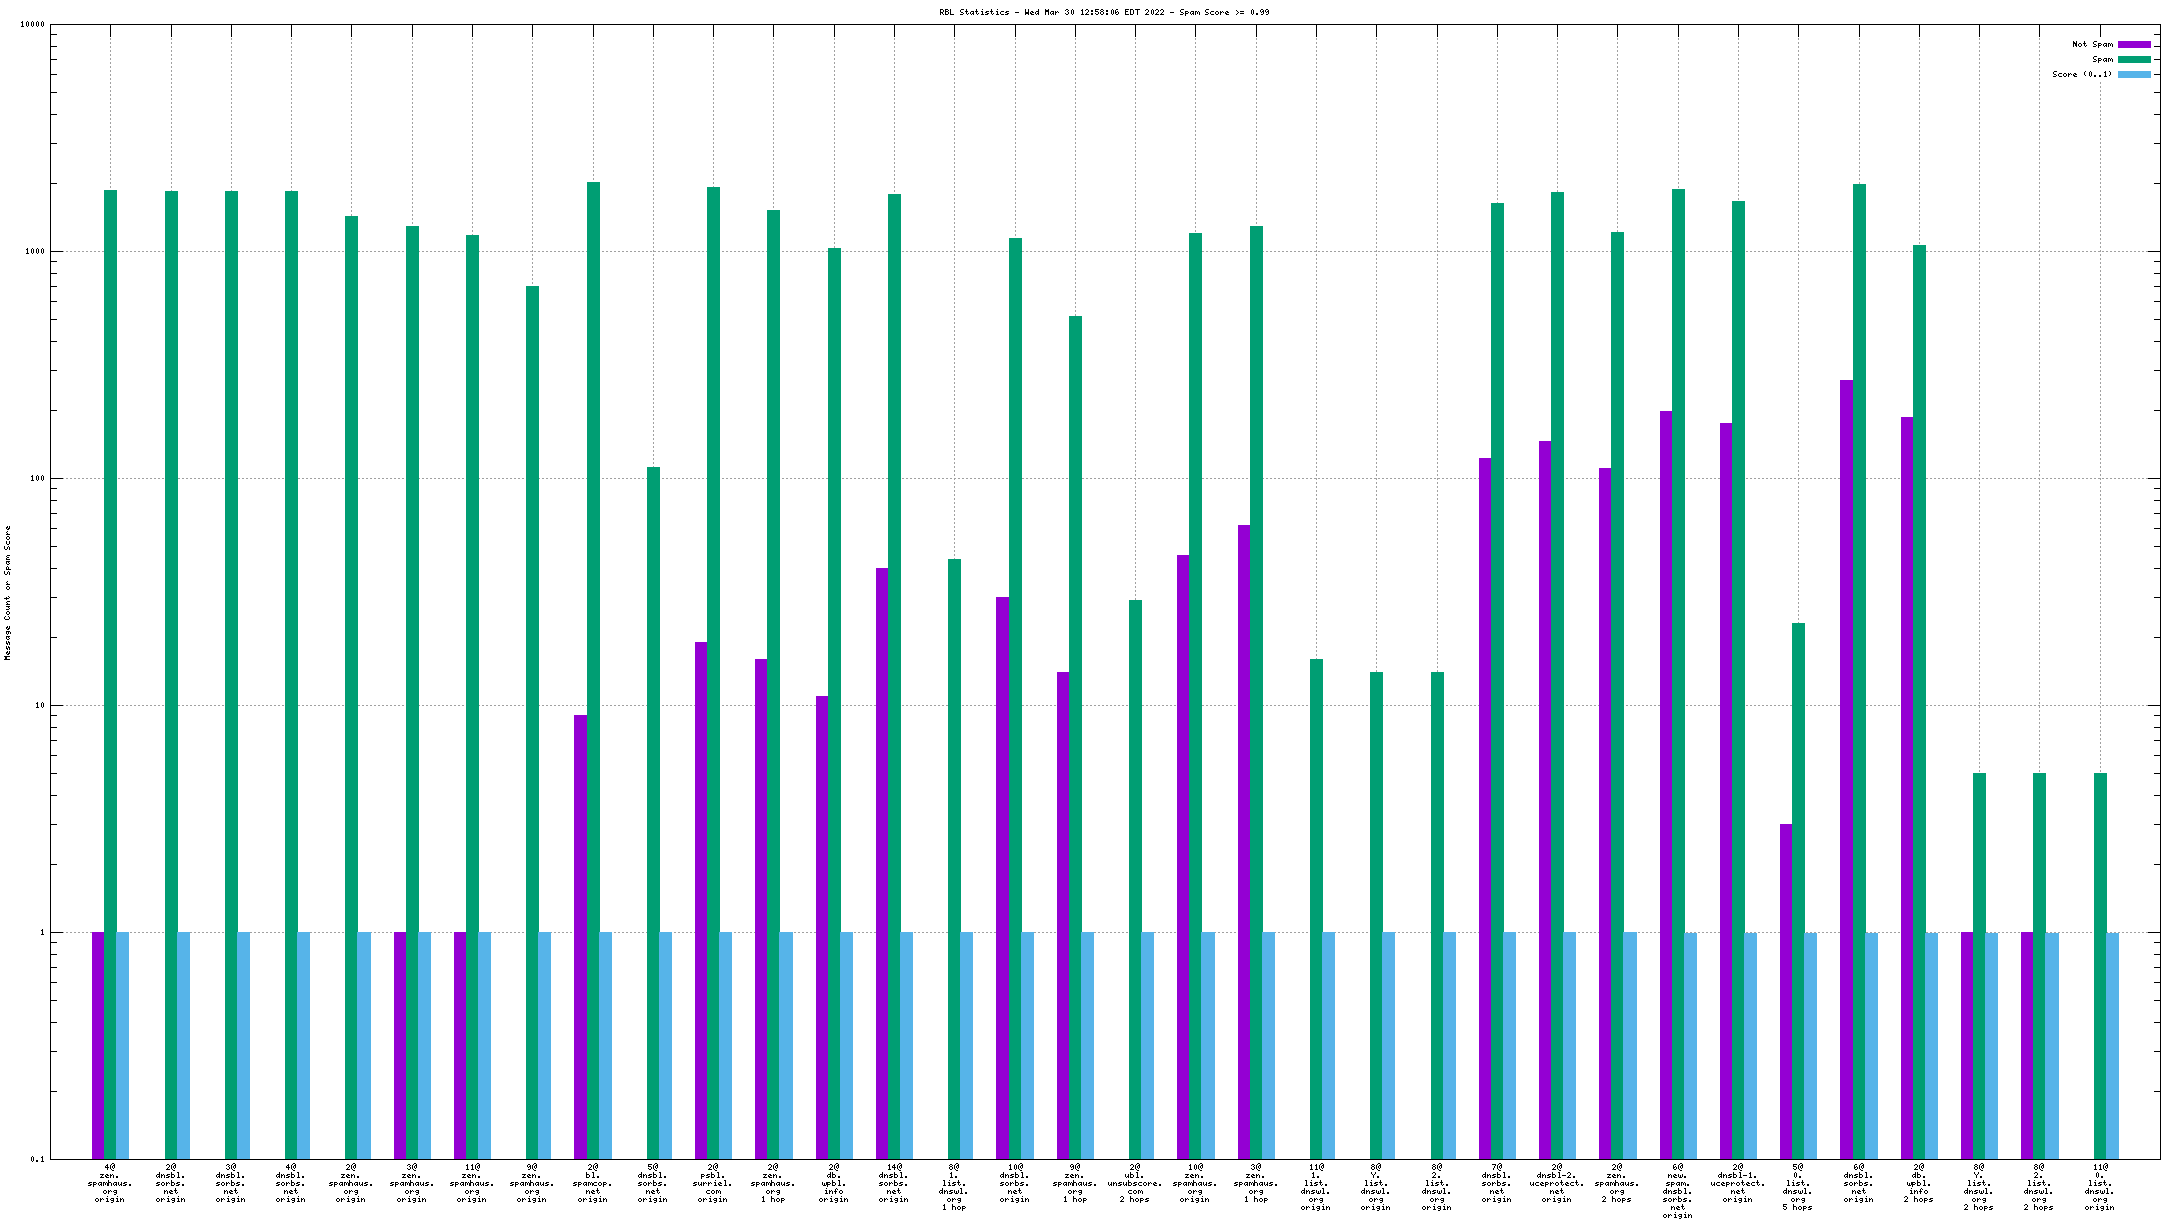The width and height of the screenshot is (2176, 1224).
Task: Click the 100 y-axis tick label
Action: pos(36,479)
